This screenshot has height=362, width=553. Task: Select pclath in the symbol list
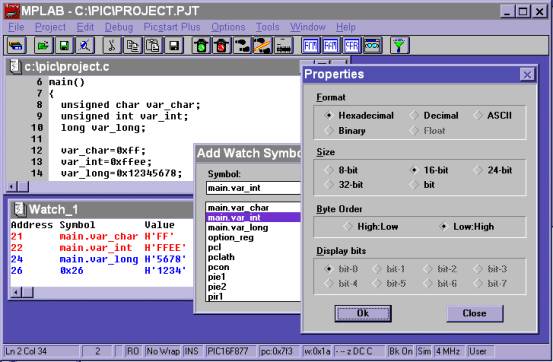pos(253,257)
